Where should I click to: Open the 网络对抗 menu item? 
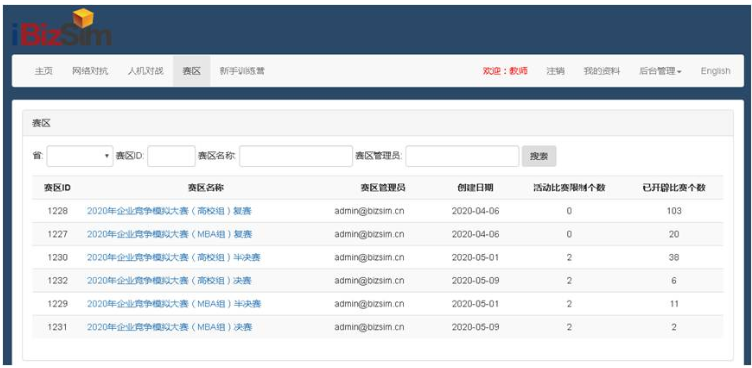pos(90,71)
